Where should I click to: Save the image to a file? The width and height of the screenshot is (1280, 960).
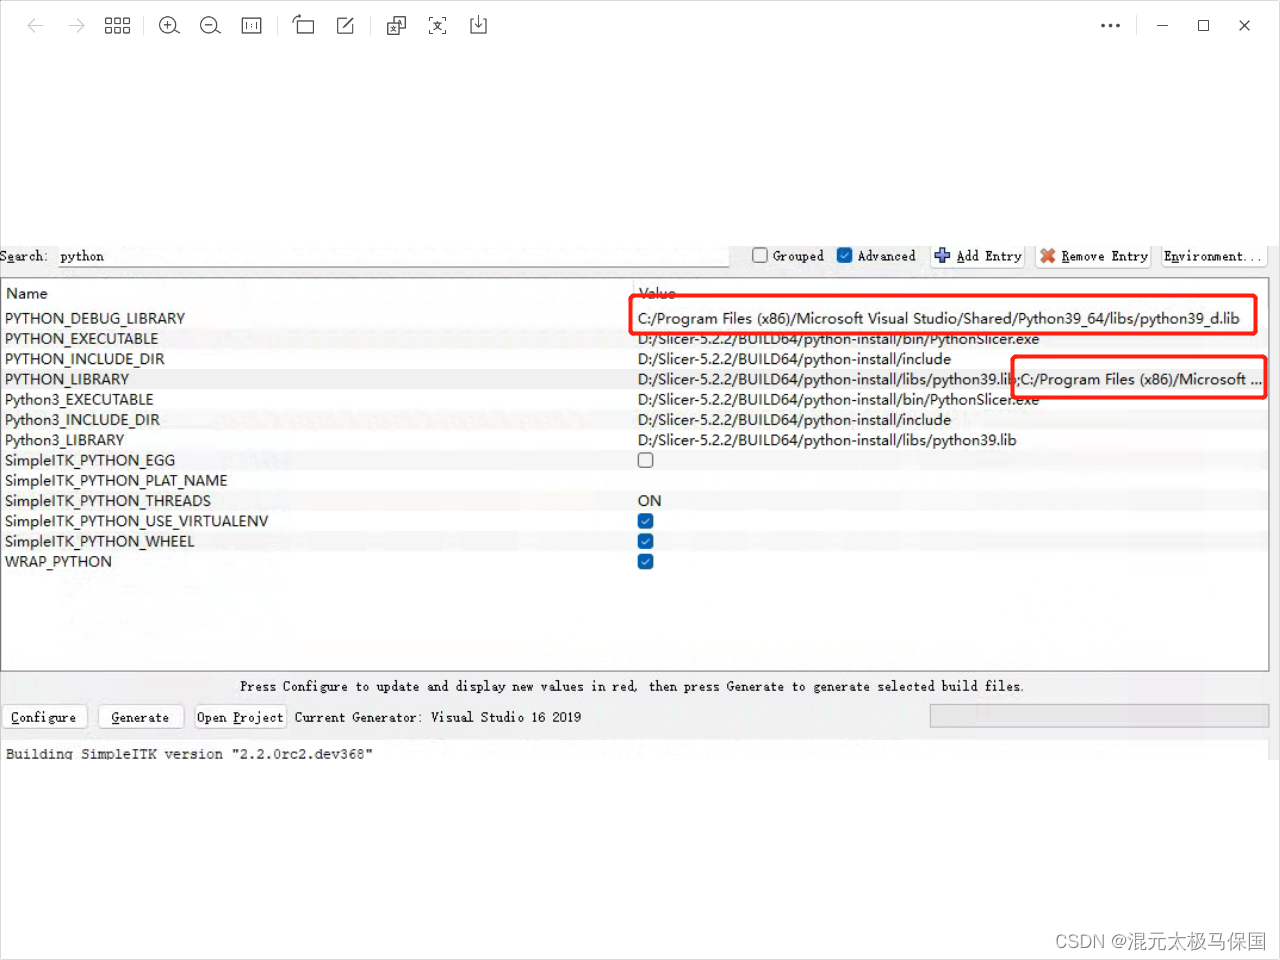click(x=478, y=25)
